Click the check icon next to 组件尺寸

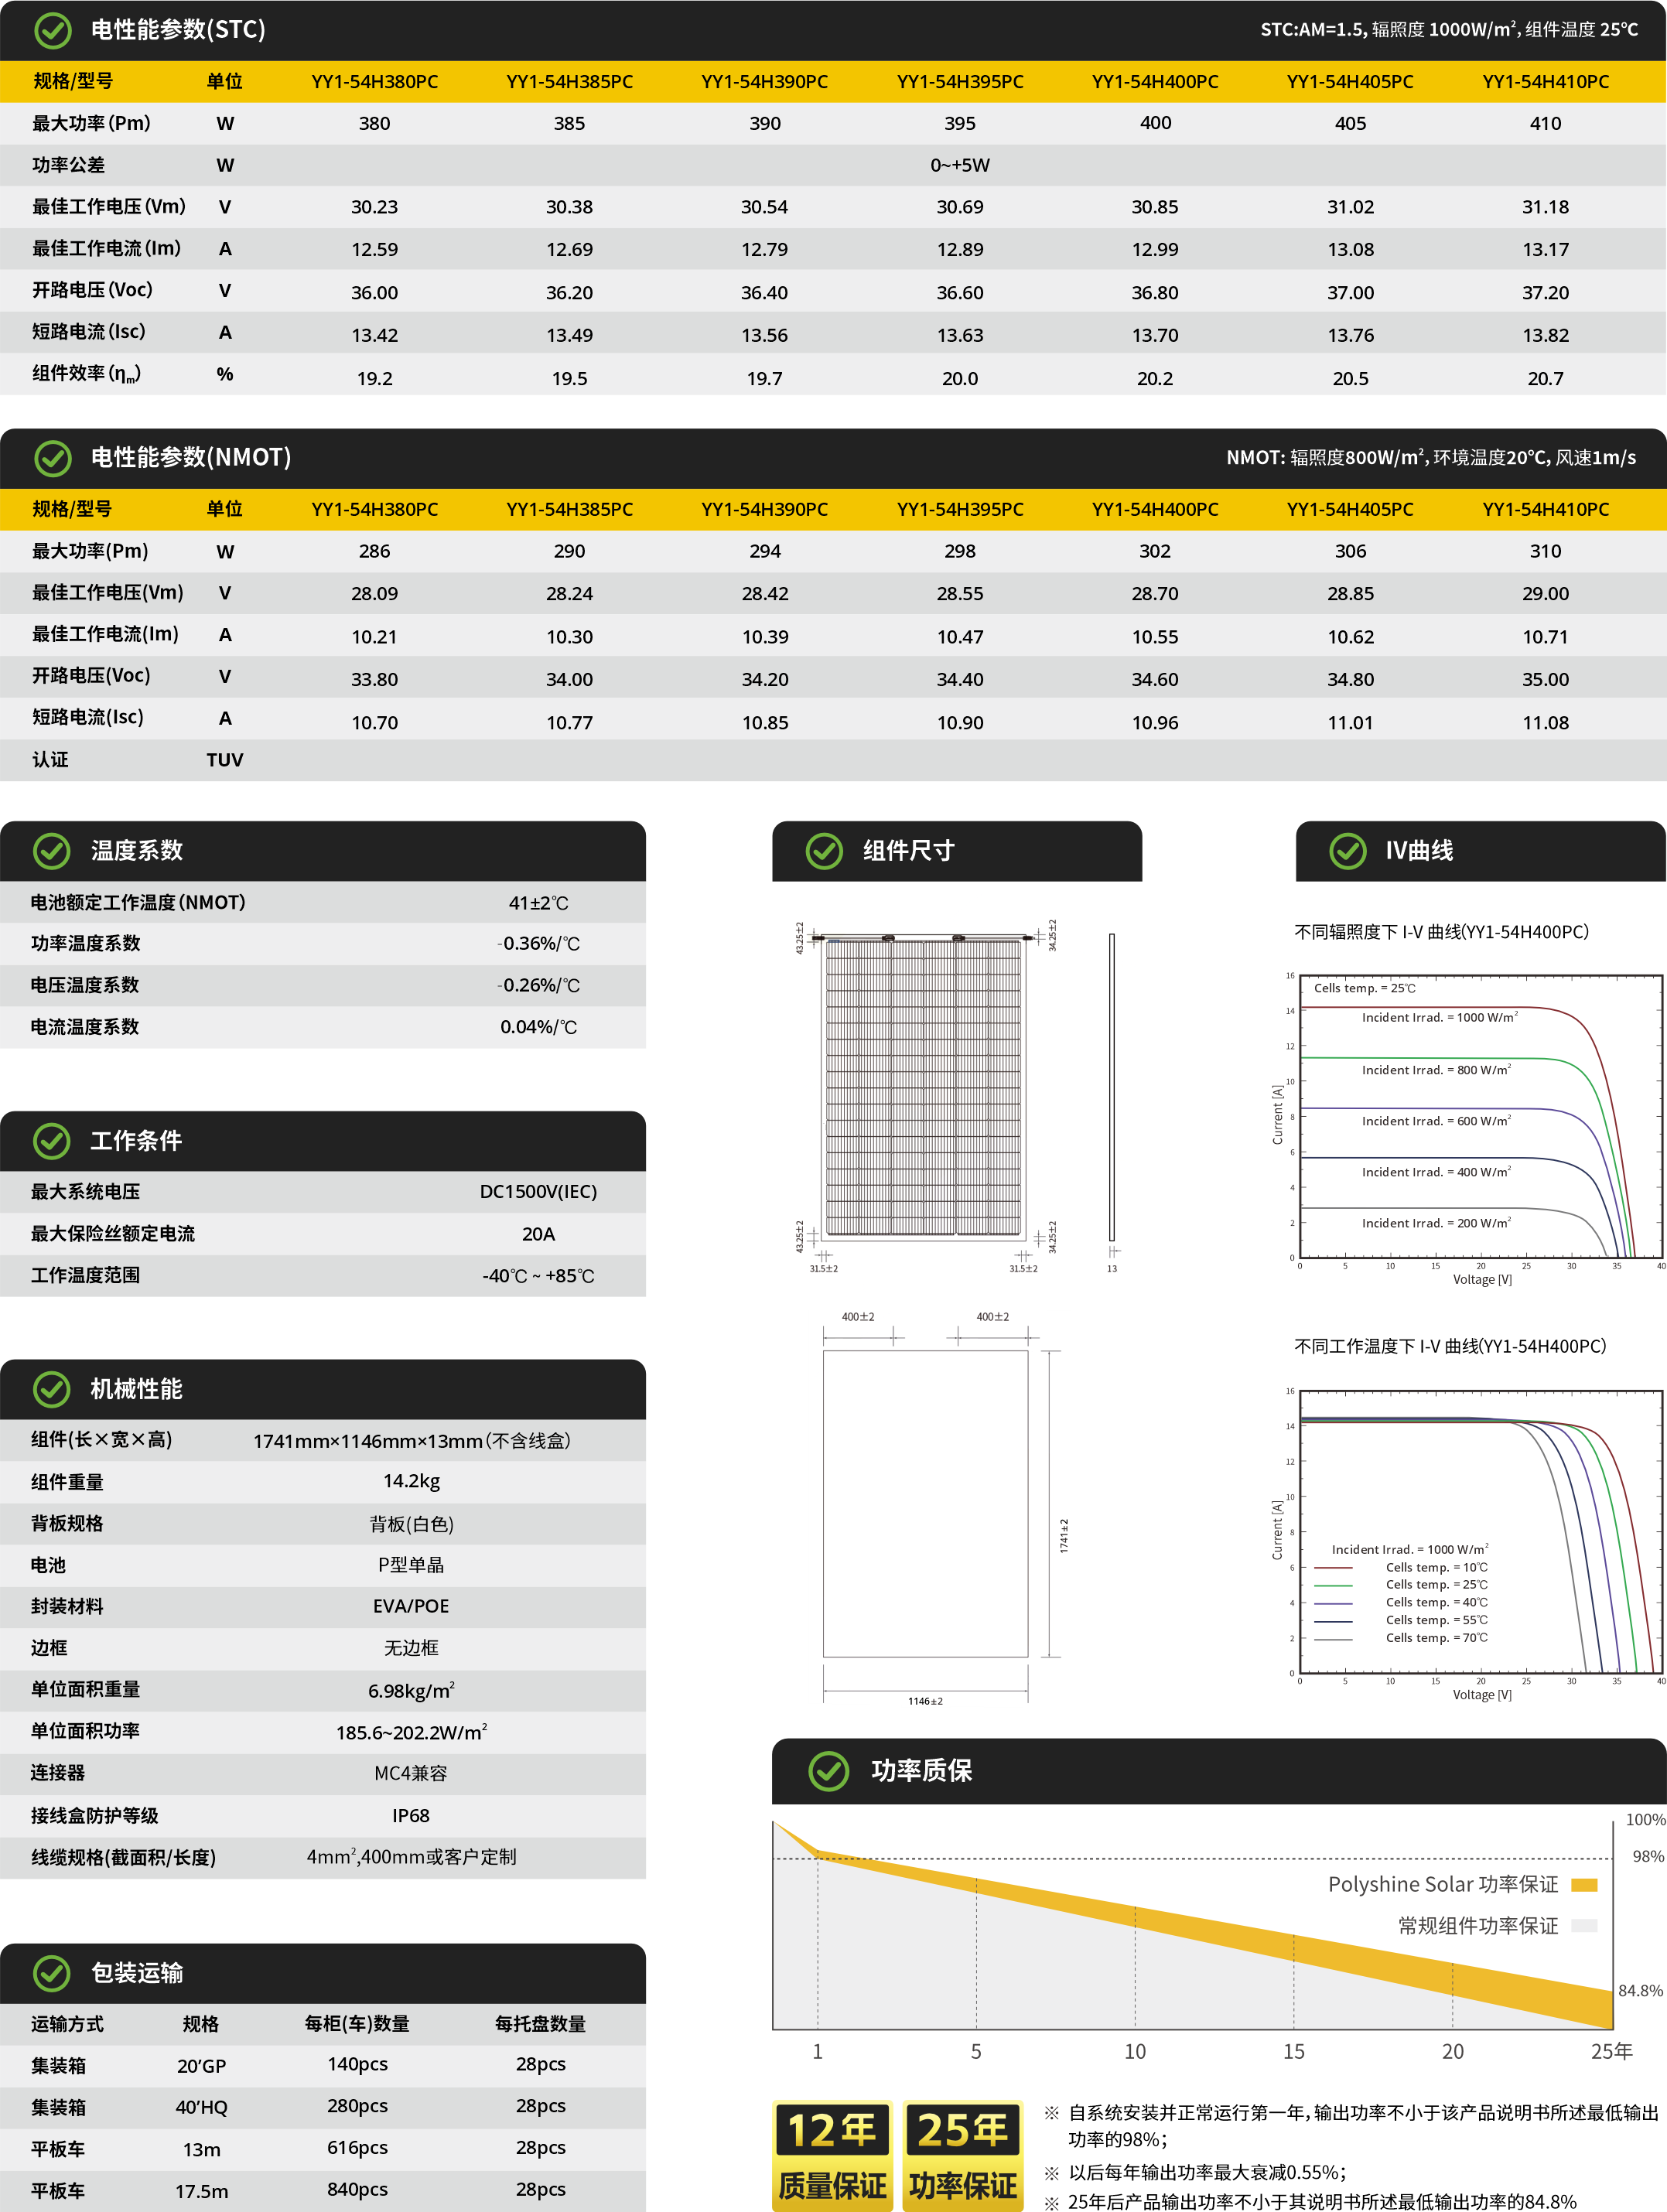coord(825,851)
